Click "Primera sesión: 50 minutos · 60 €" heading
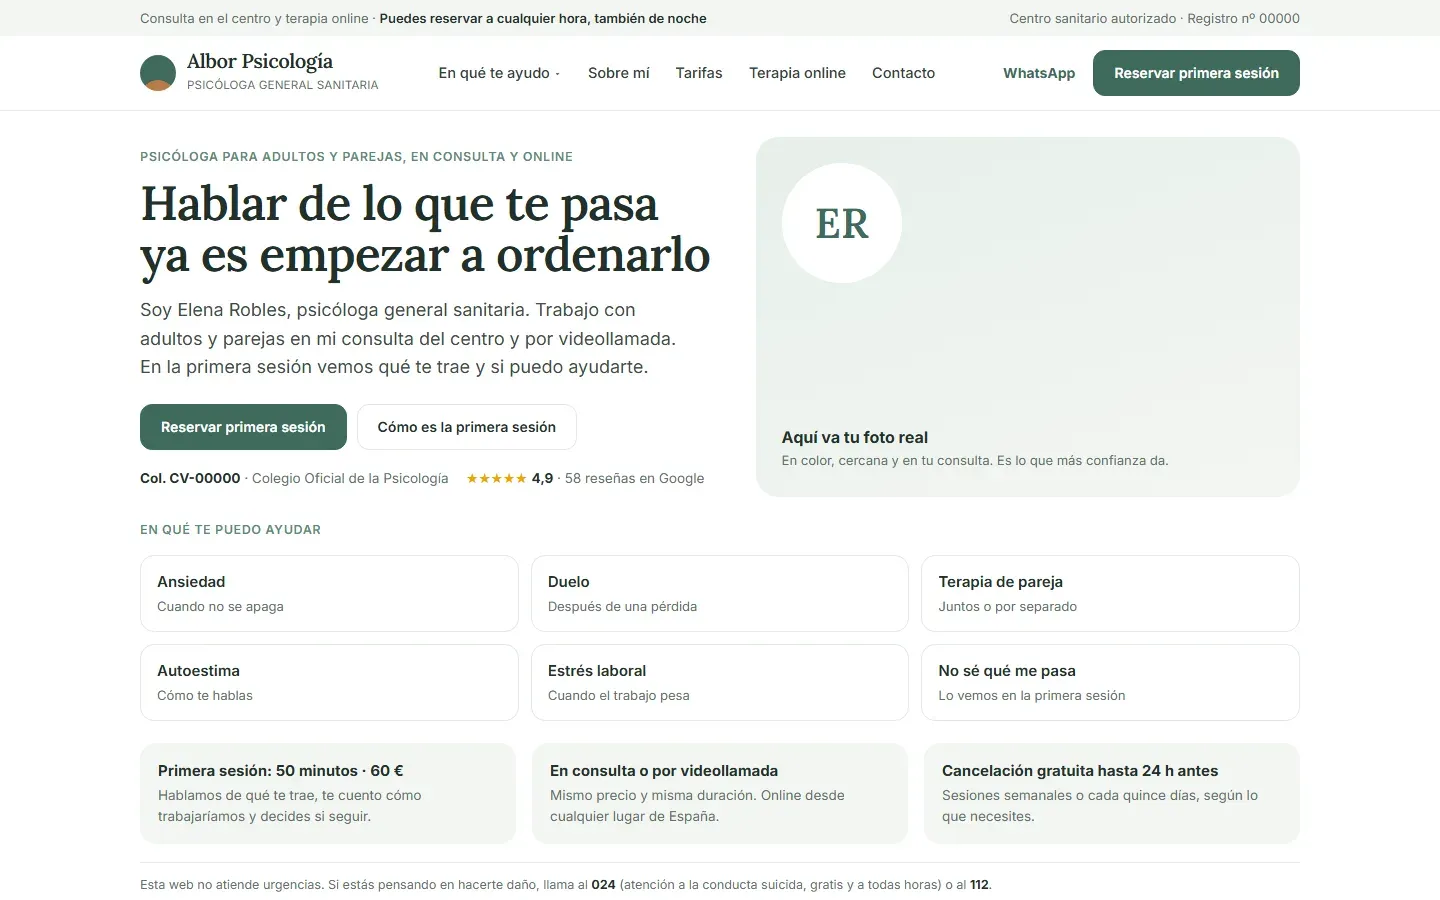Screen dimensions: 1440x900 (x=281, y=771)
